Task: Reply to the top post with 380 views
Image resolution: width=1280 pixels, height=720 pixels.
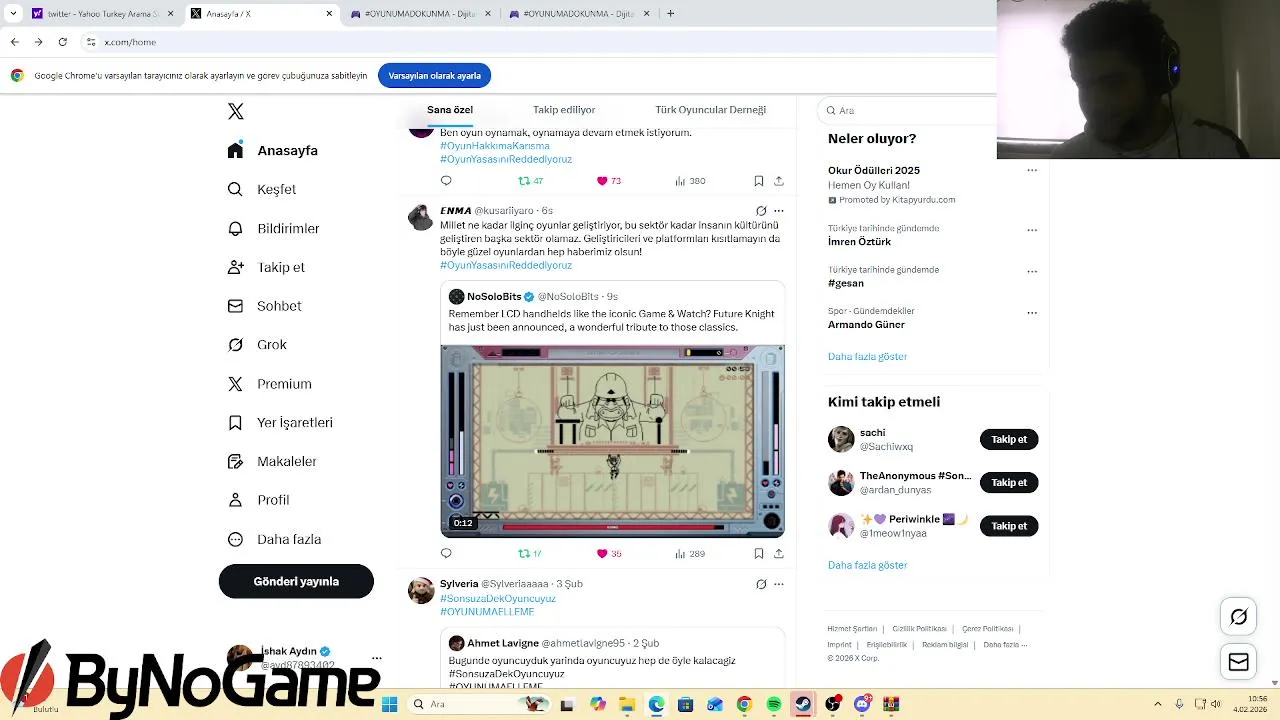Action: tap(446, 181)
